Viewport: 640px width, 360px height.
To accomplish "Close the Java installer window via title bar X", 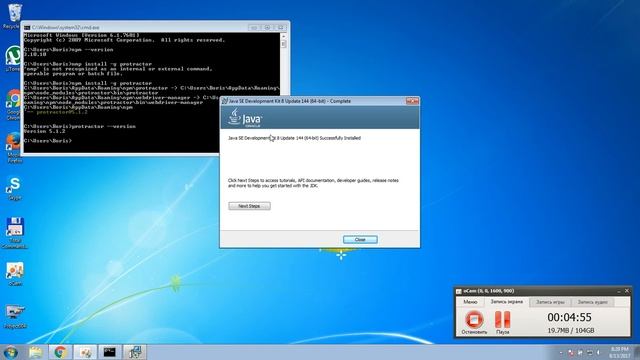I will point(412,101).
